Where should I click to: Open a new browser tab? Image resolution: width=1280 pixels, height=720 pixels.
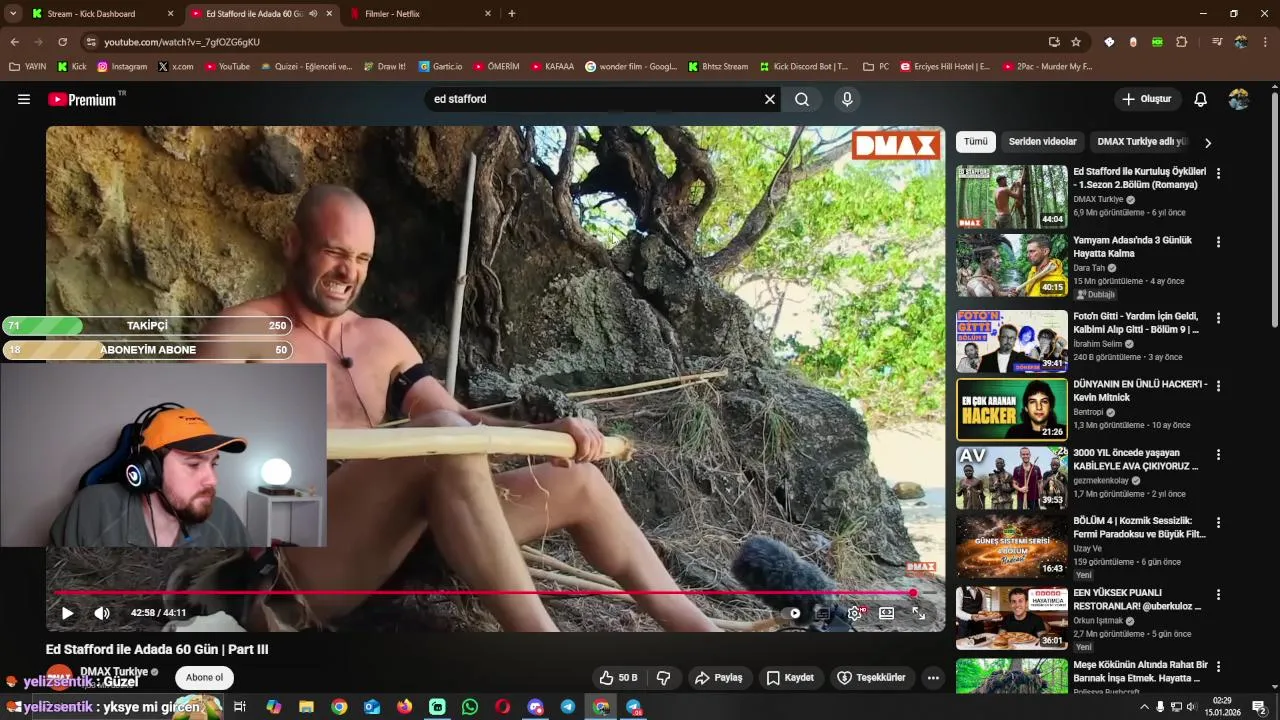(x=512, y=14)
